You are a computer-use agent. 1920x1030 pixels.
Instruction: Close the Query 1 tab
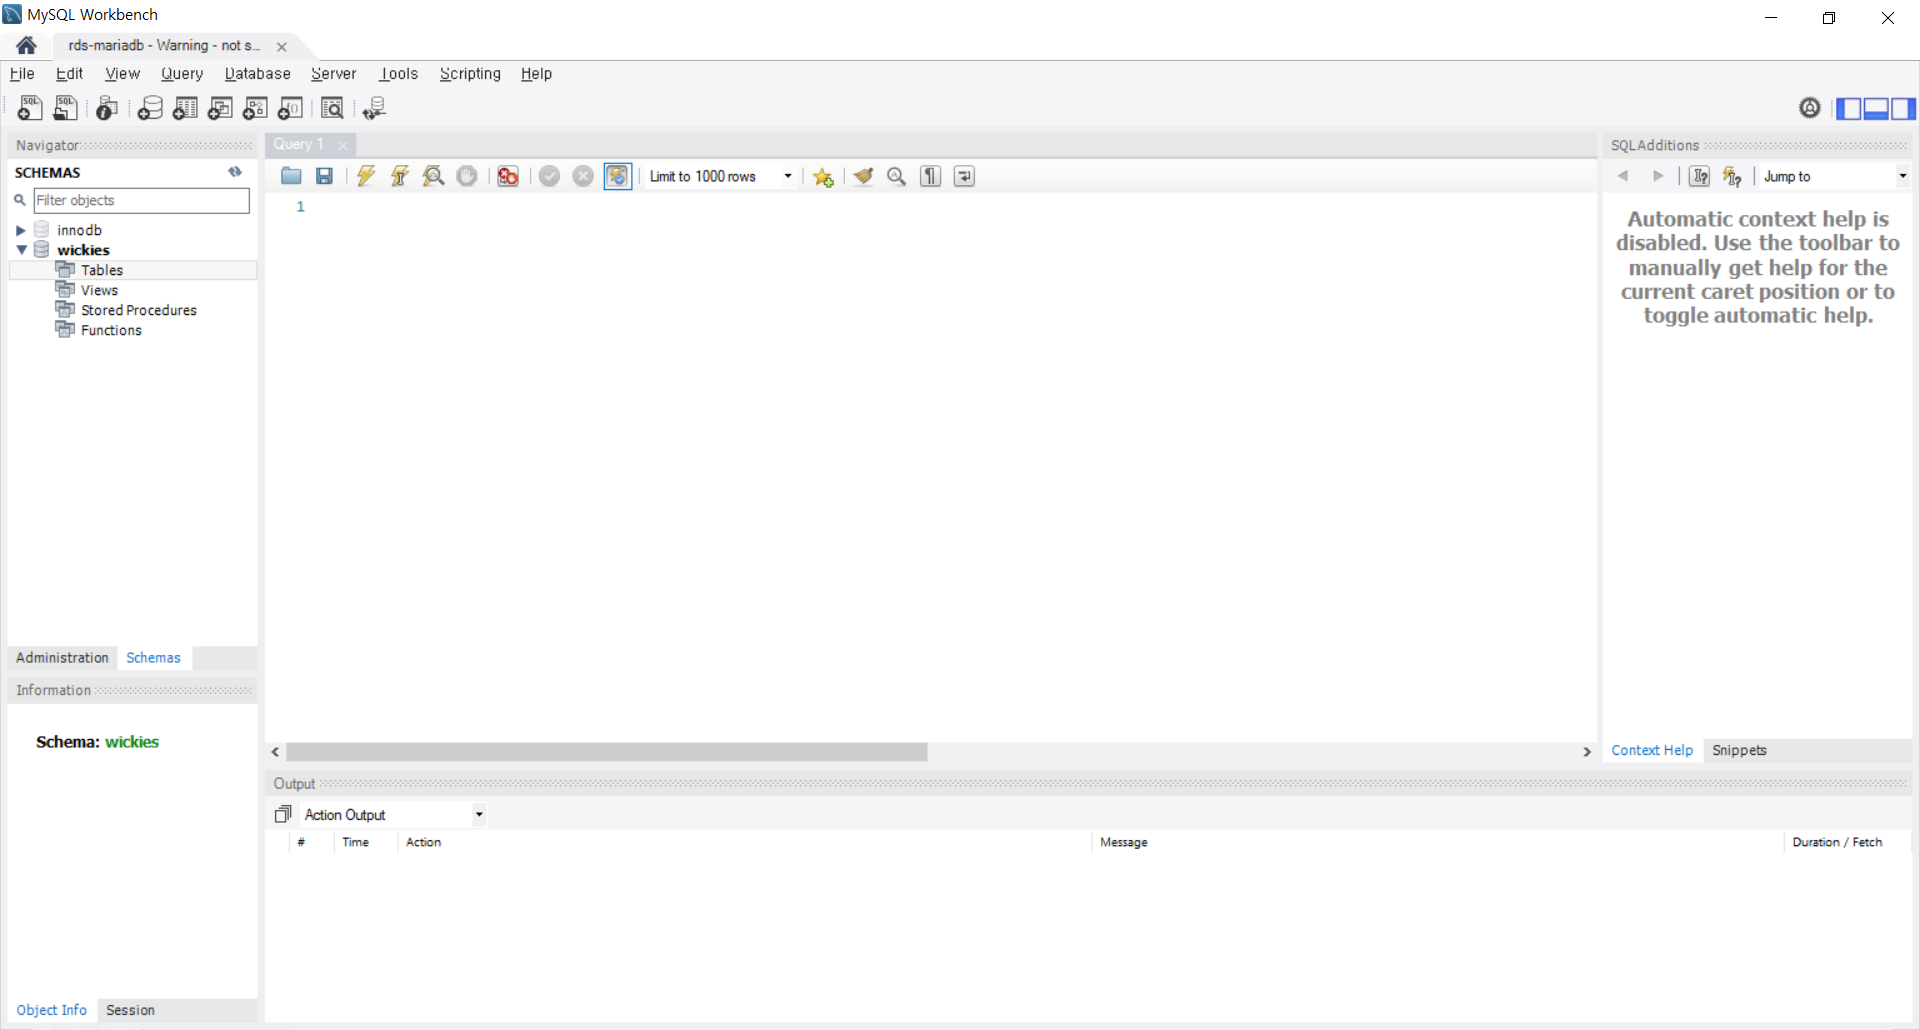pos(343,145)
